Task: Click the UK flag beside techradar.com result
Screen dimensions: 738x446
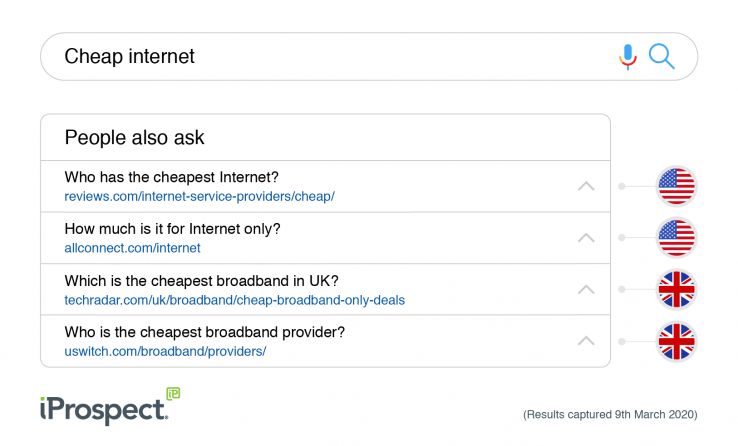Action: tap(676, 290)
